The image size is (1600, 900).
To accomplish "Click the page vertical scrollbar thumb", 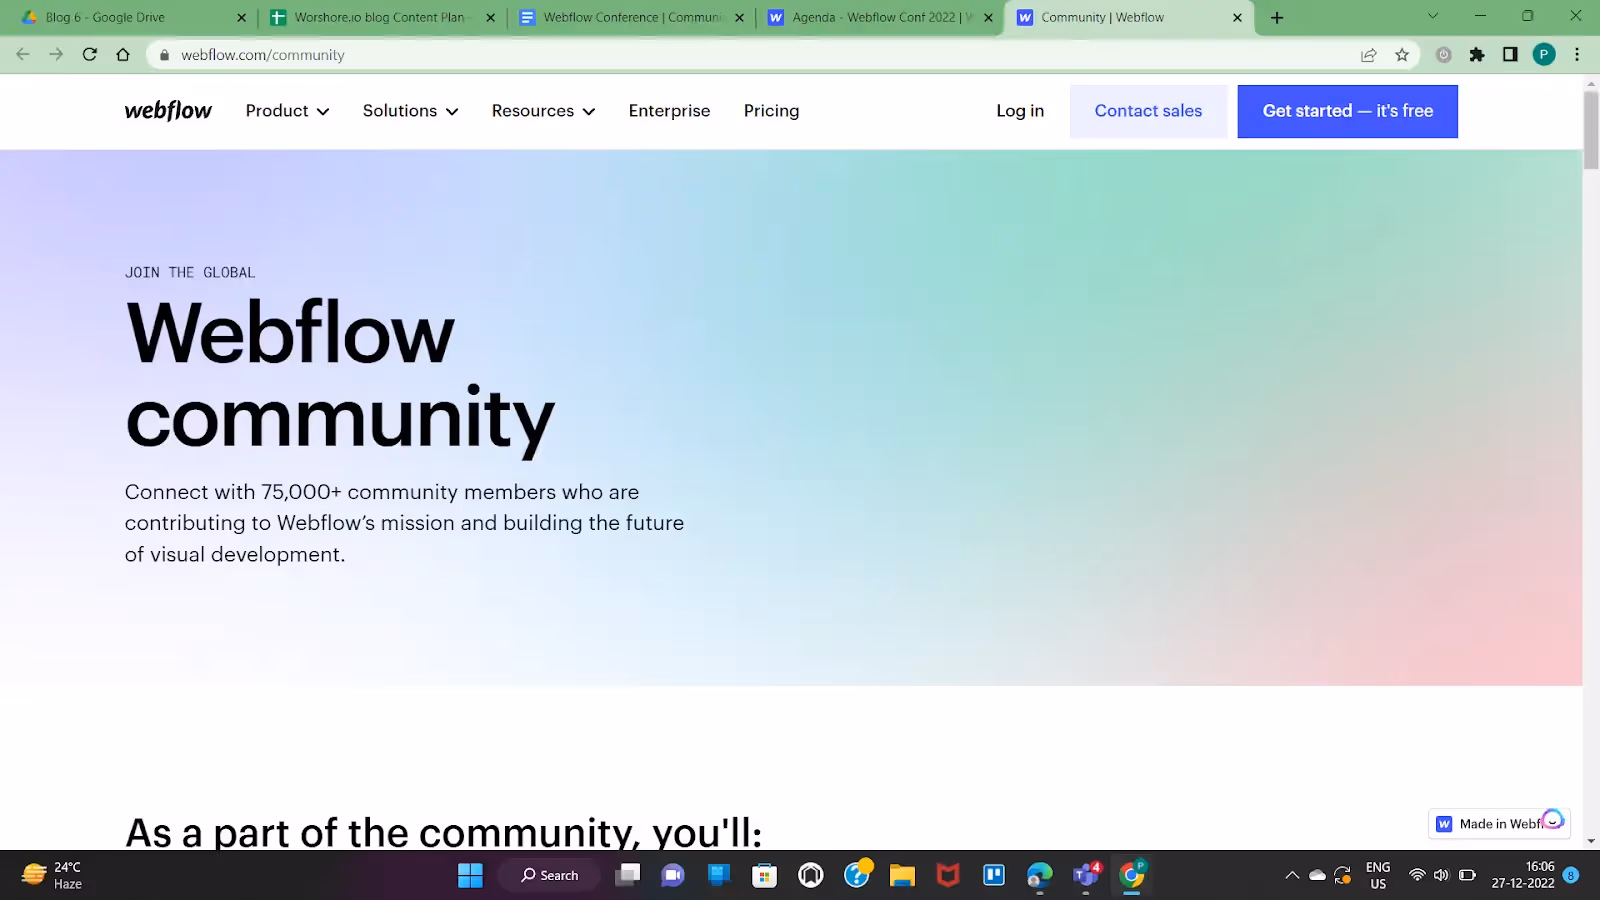I will (1591, 130).
